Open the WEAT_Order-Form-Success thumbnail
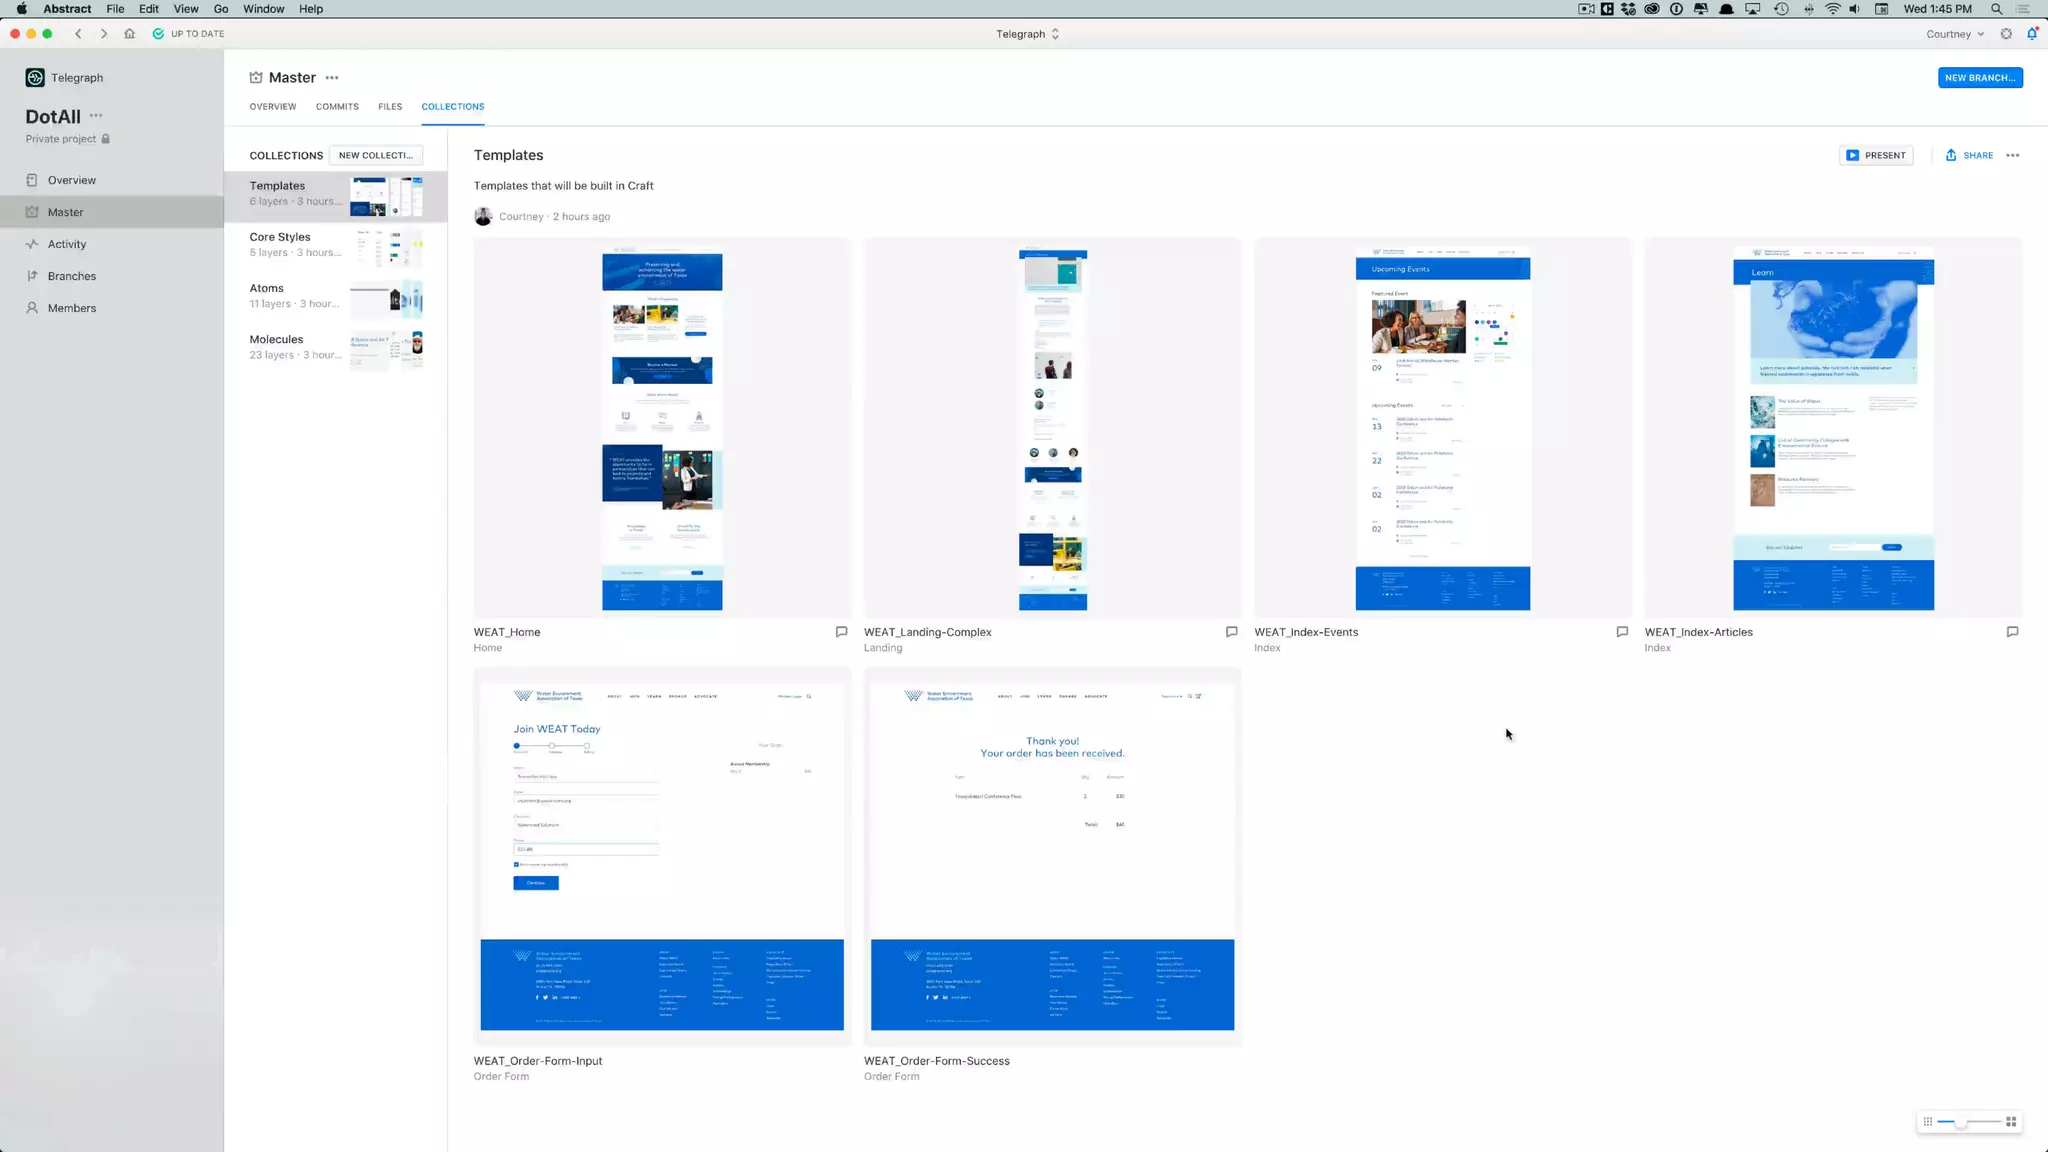The image size is (2048, 1152). [1052, 857]
